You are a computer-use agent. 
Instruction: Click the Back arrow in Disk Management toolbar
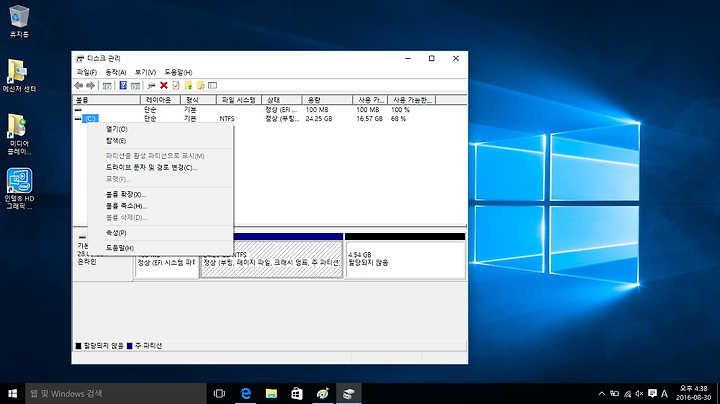point(79,85)
